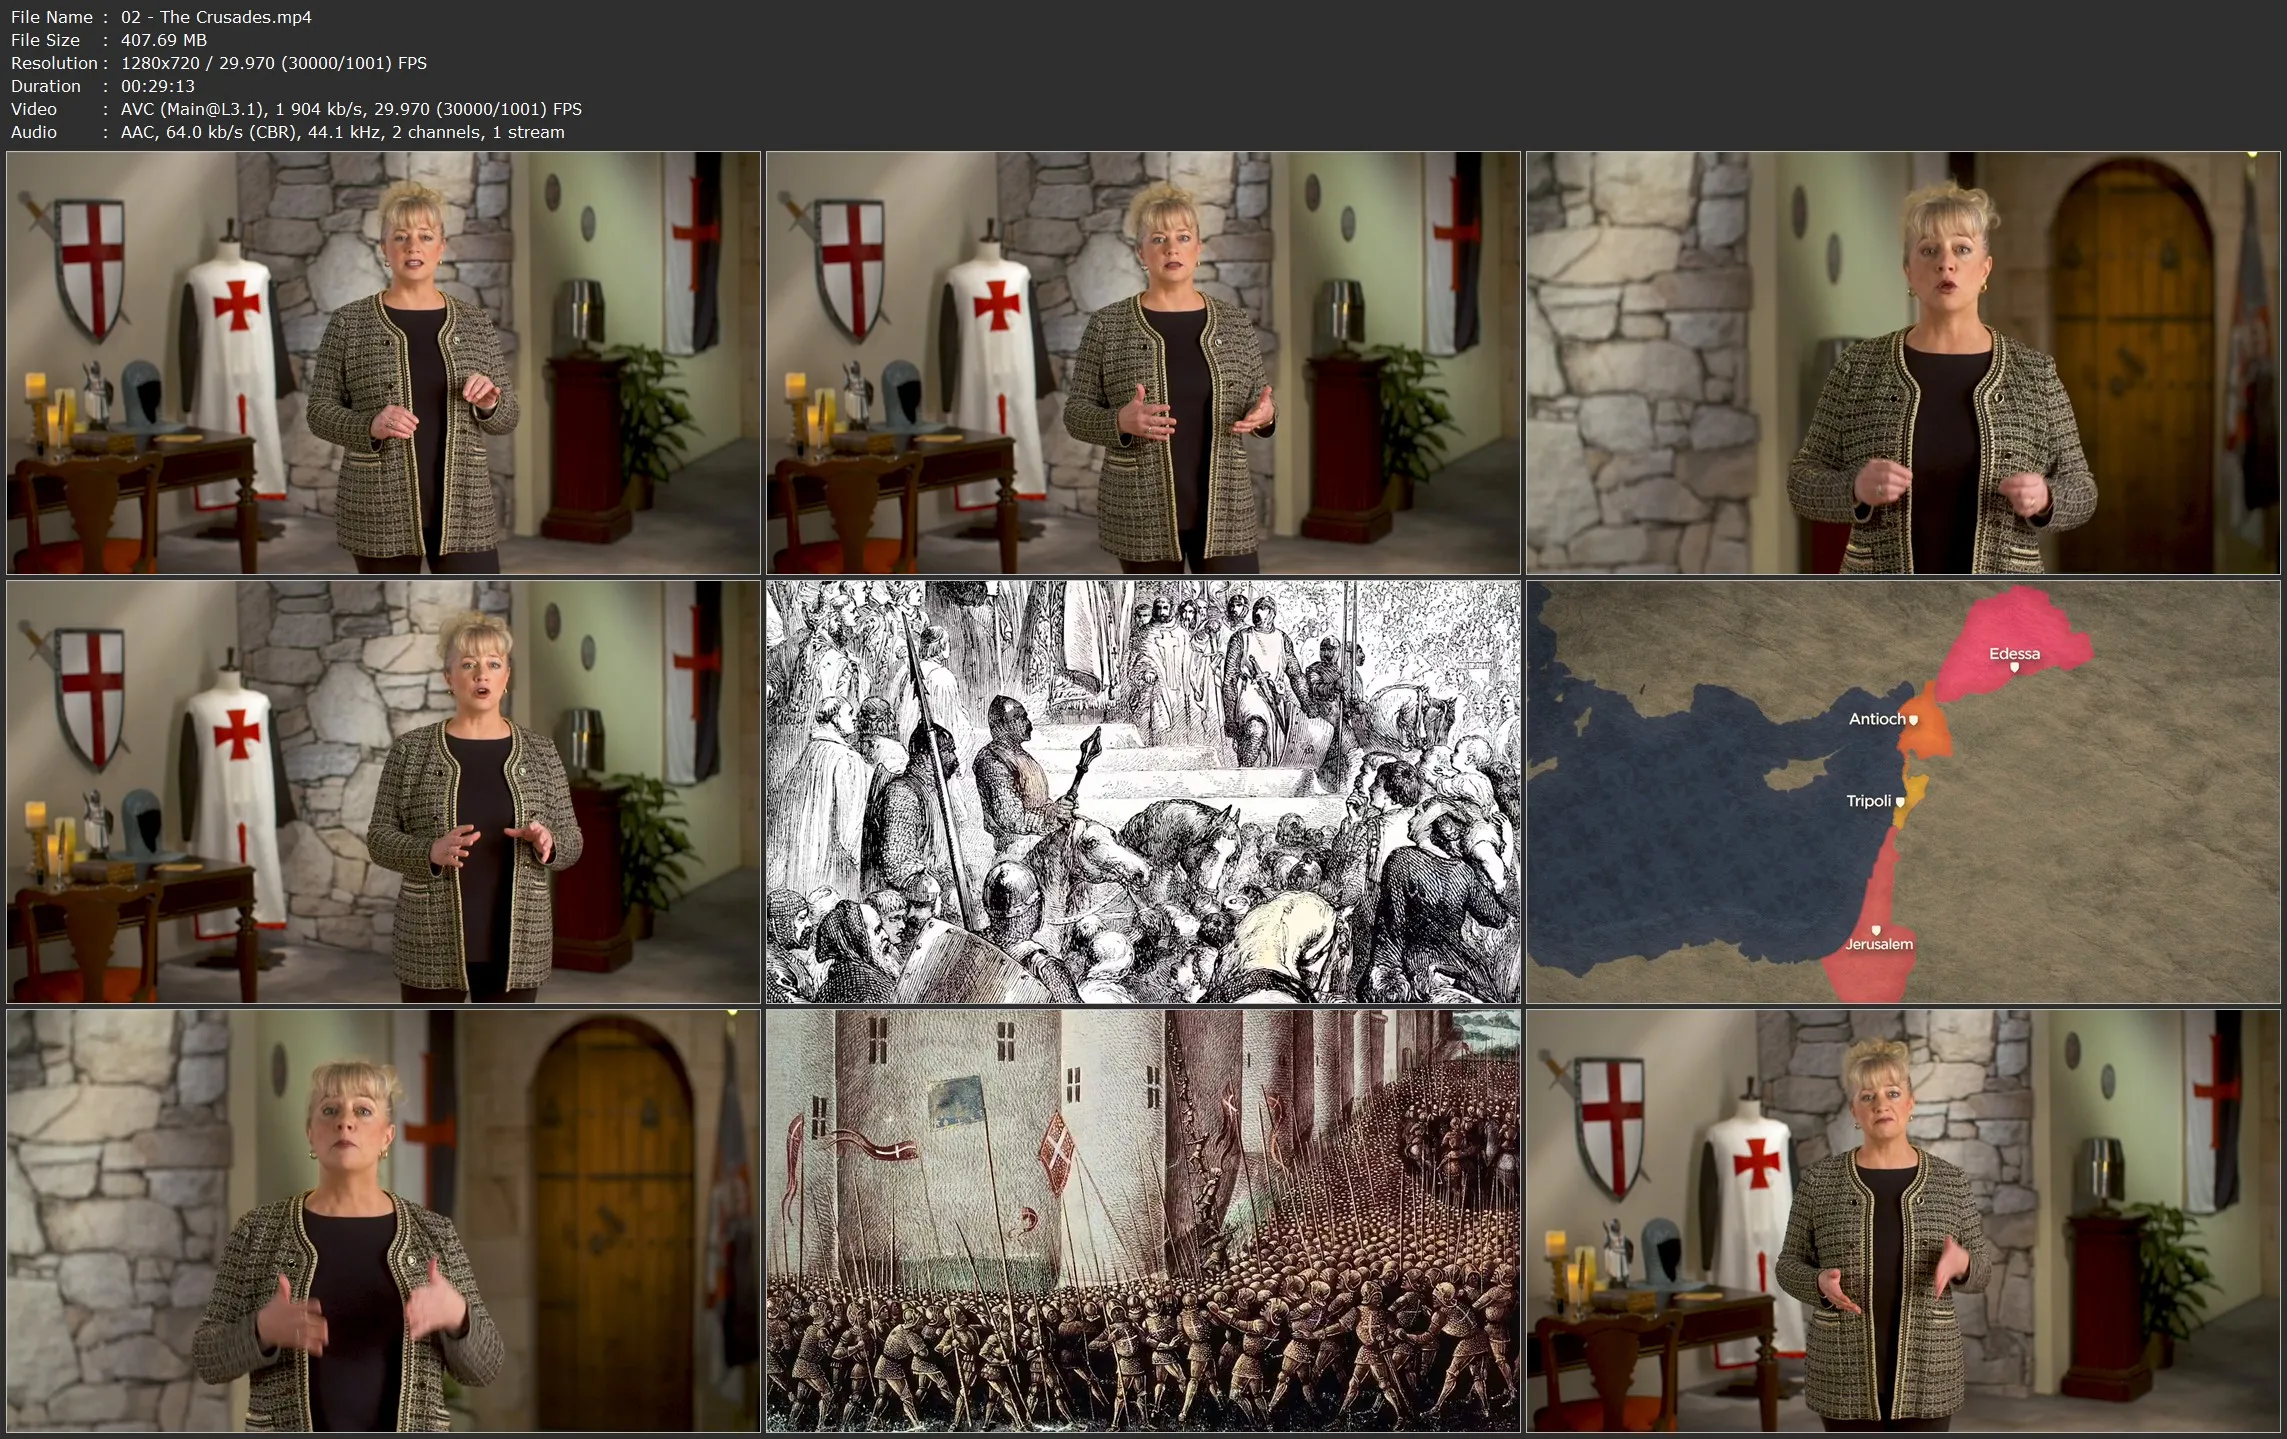Click the 'Resolution' field label
The width and height of the screenshot is (2287, 1439).
[x=54, y=63]
